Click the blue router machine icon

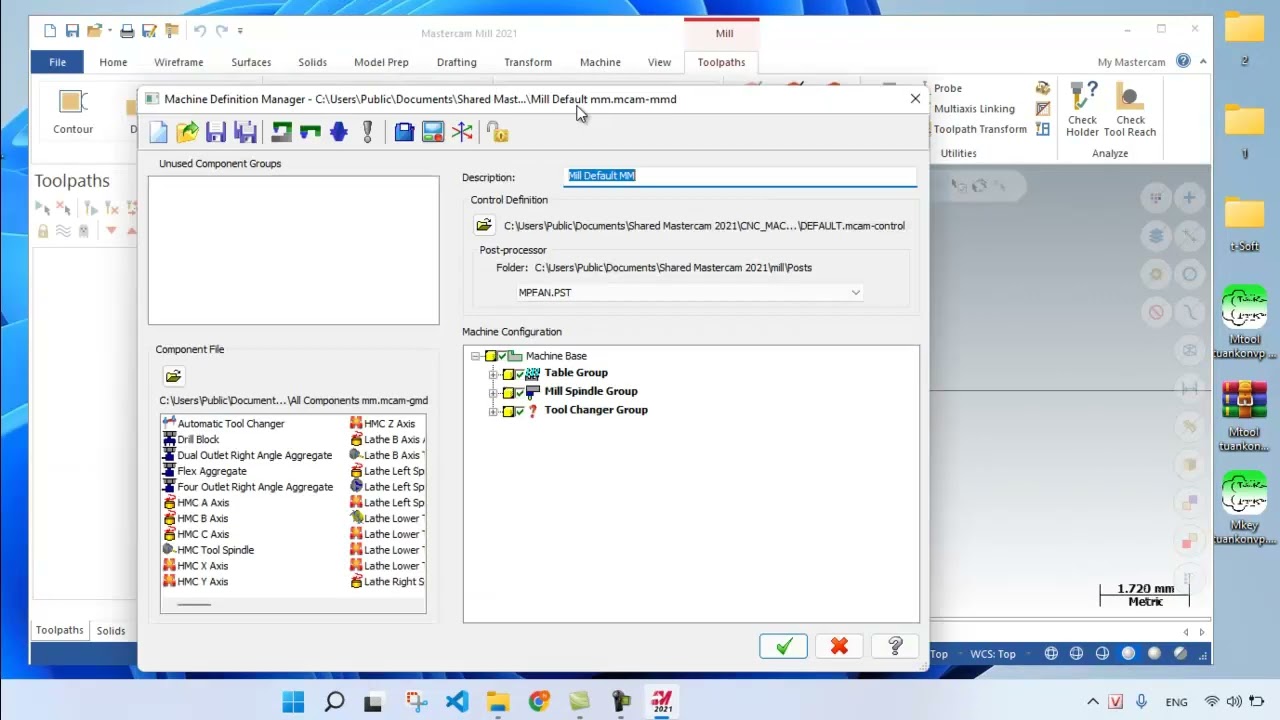pyautogui.click(x=339, y=132)
